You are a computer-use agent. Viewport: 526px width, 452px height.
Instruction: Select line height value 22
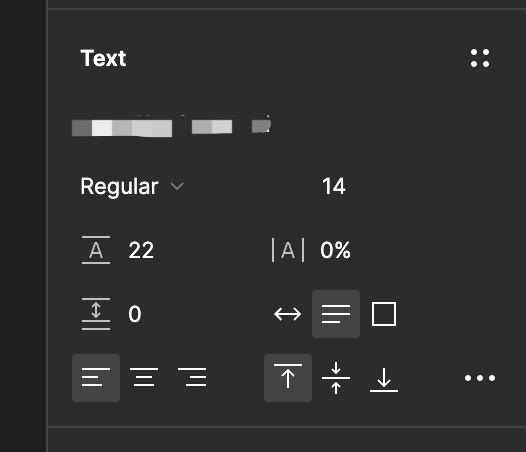tap(141, 250)
